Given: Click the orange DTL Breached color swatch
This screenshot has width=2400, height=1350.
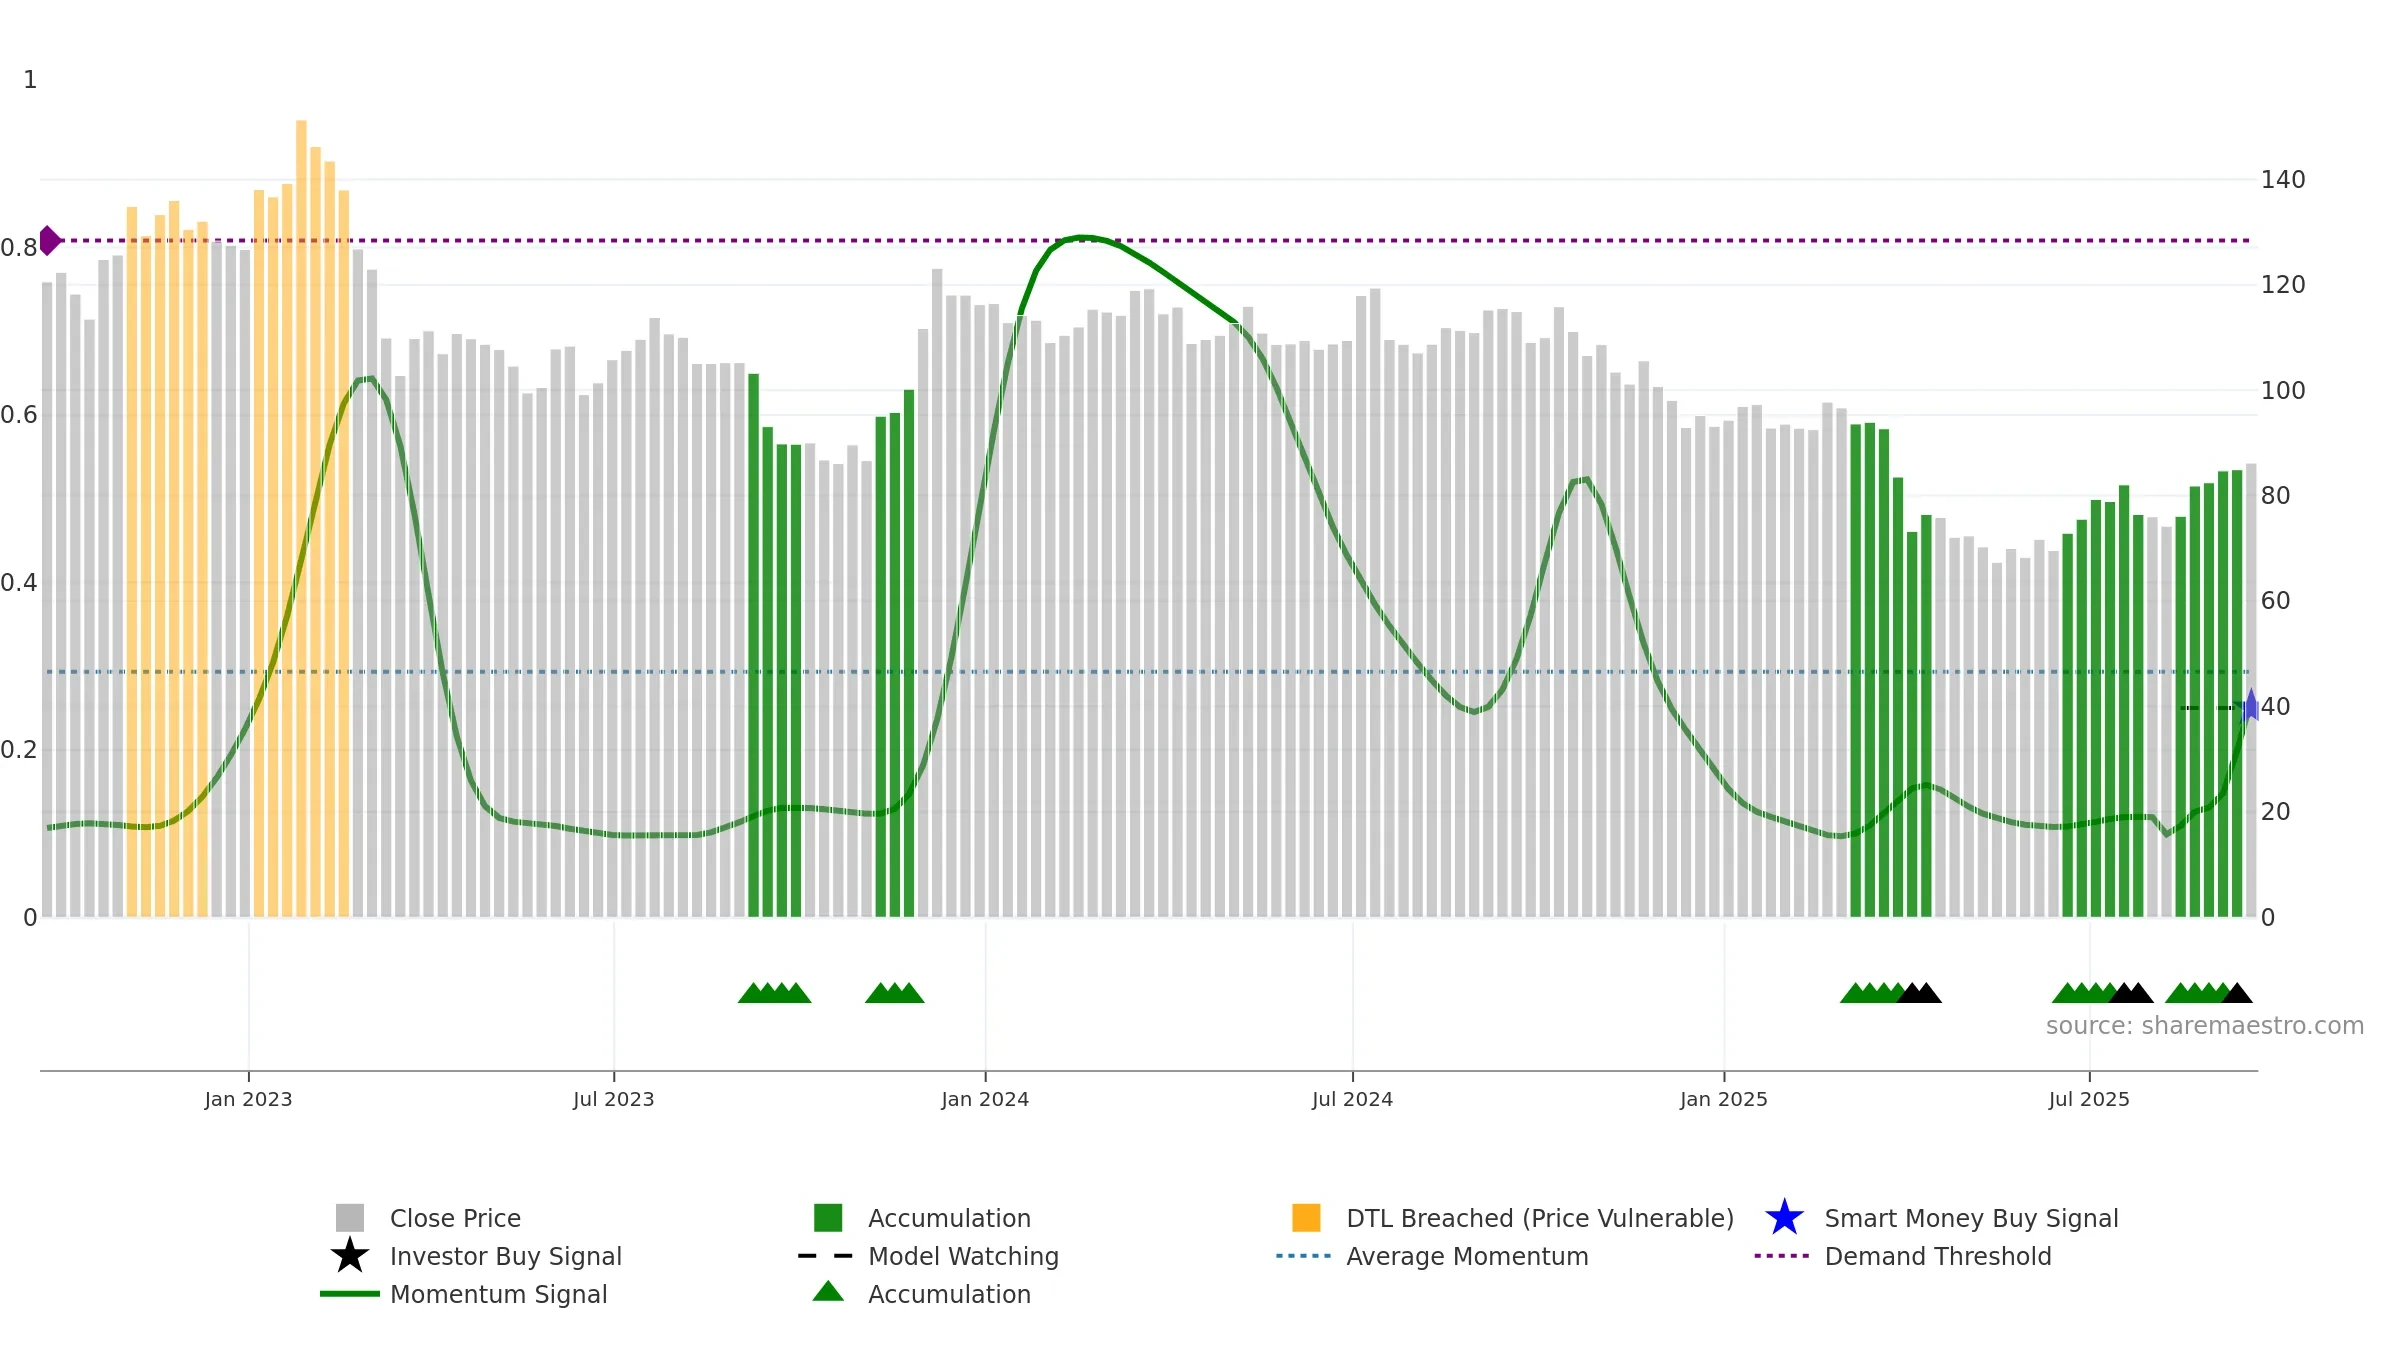Looking at the screenshot, I should click(x=1306, y=1217).
